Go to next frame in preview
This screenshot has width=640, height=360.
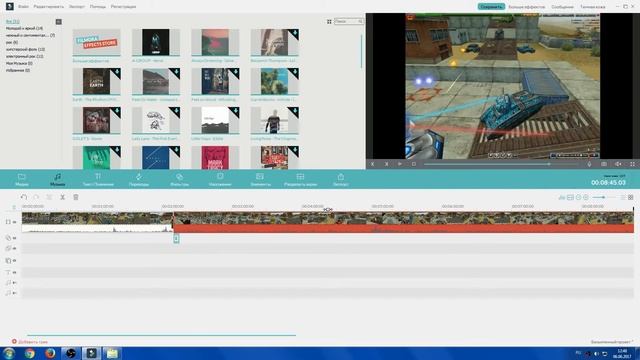pyautogui.click(x=386, y=164)
